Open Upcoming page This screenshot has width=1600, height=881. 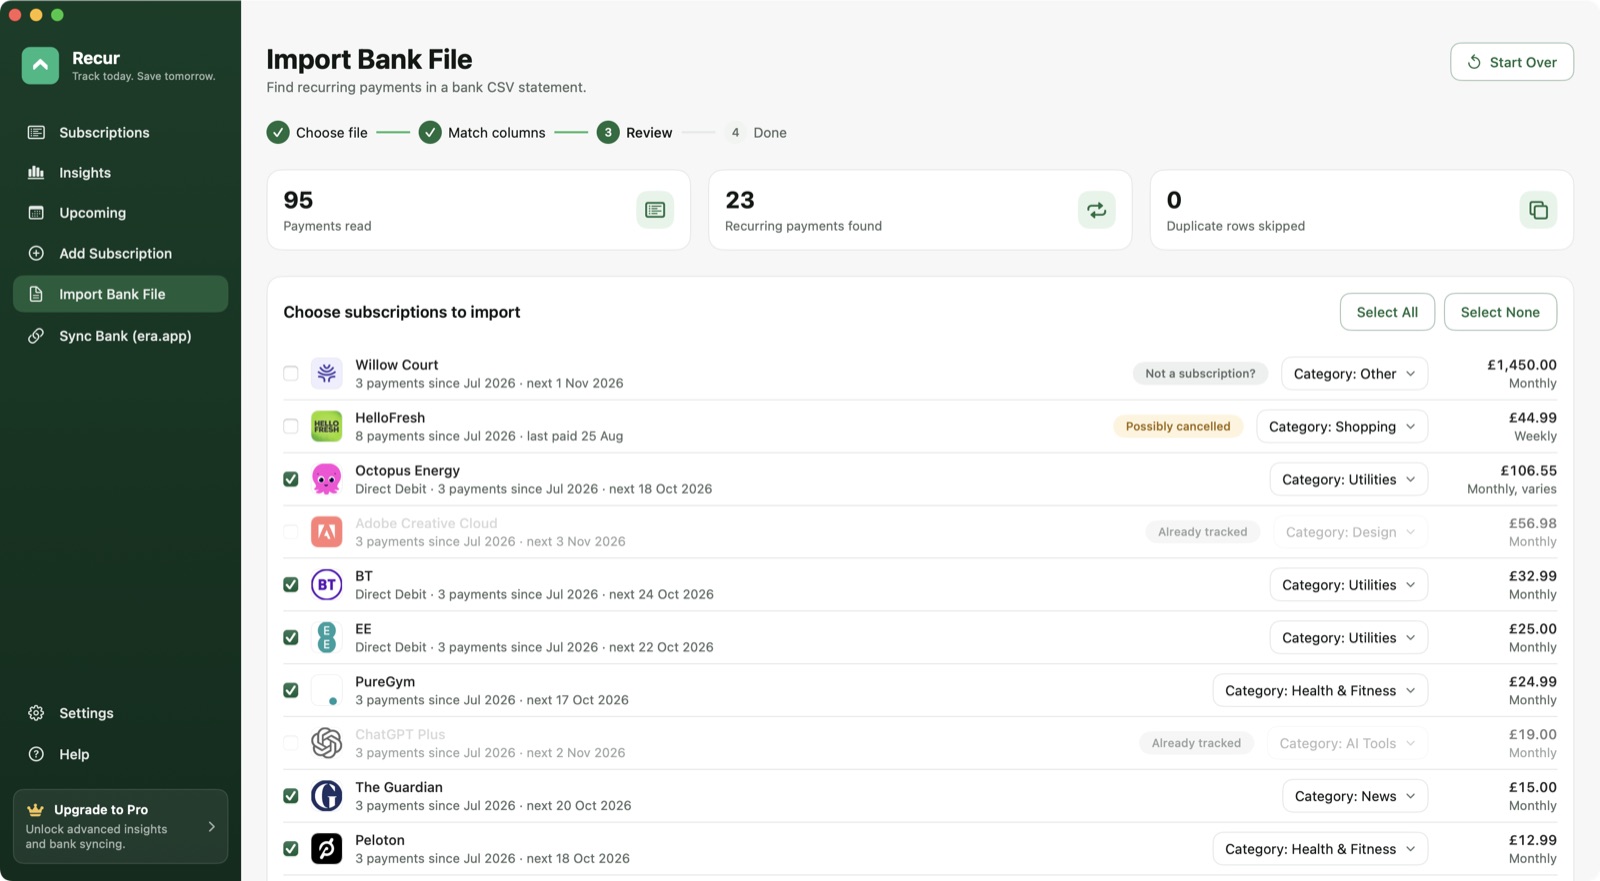pos(120,212)
